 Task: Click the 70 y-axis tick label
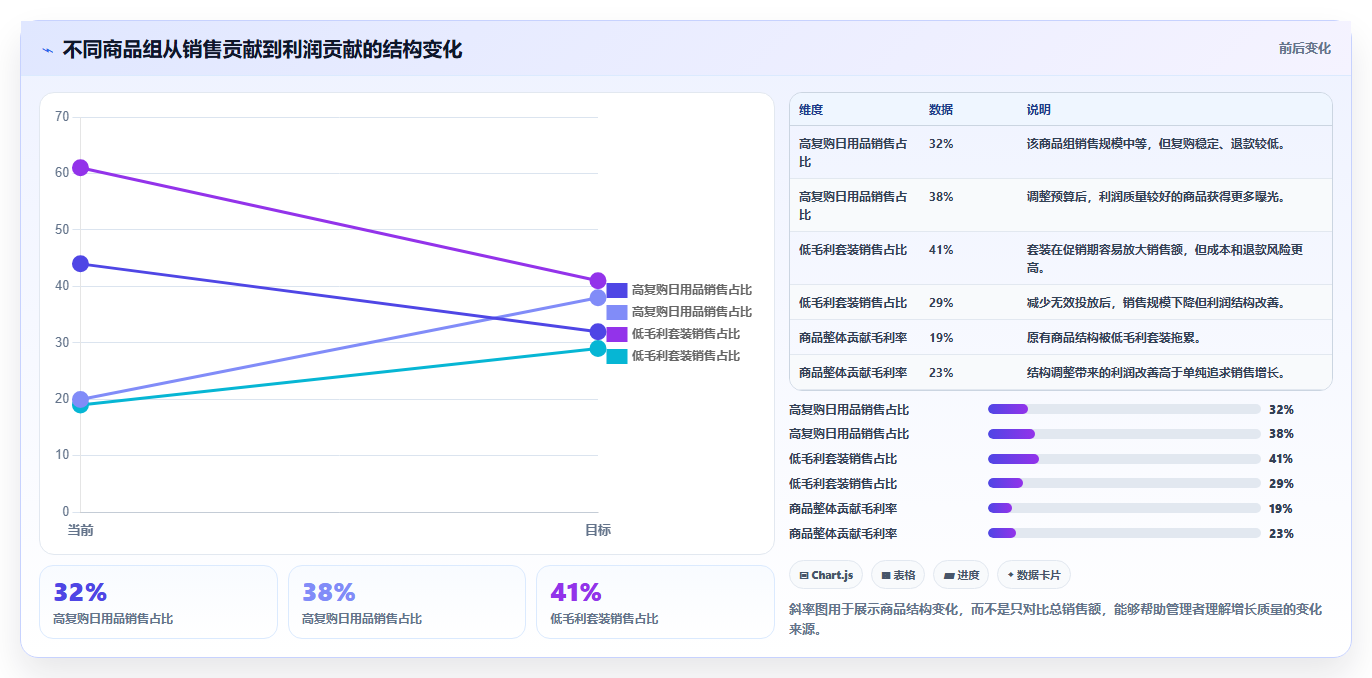62,117
